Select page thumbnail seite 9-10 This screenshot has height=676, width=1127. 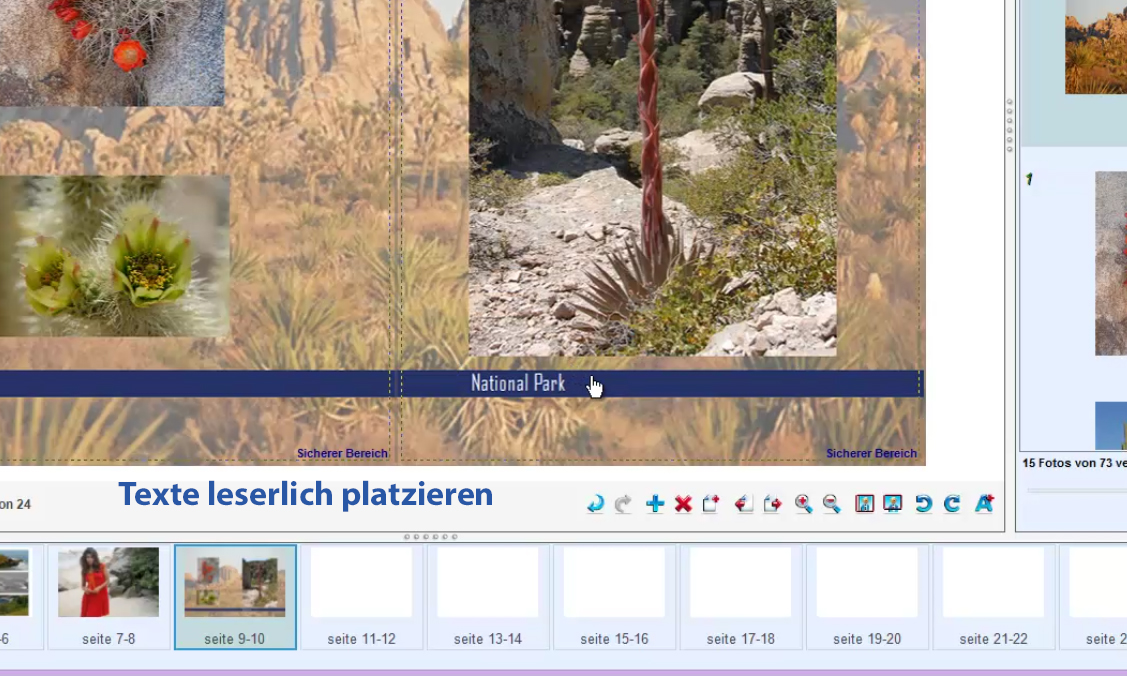coord(235,596)
